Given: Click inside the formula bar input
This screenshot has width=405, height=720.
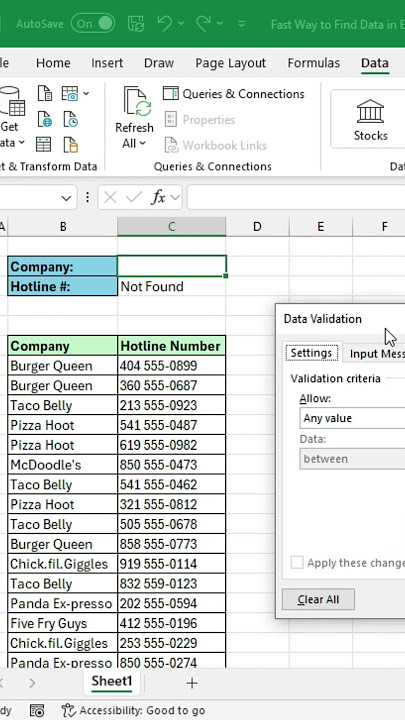Looking at the screenshot, I should point(296,198).
